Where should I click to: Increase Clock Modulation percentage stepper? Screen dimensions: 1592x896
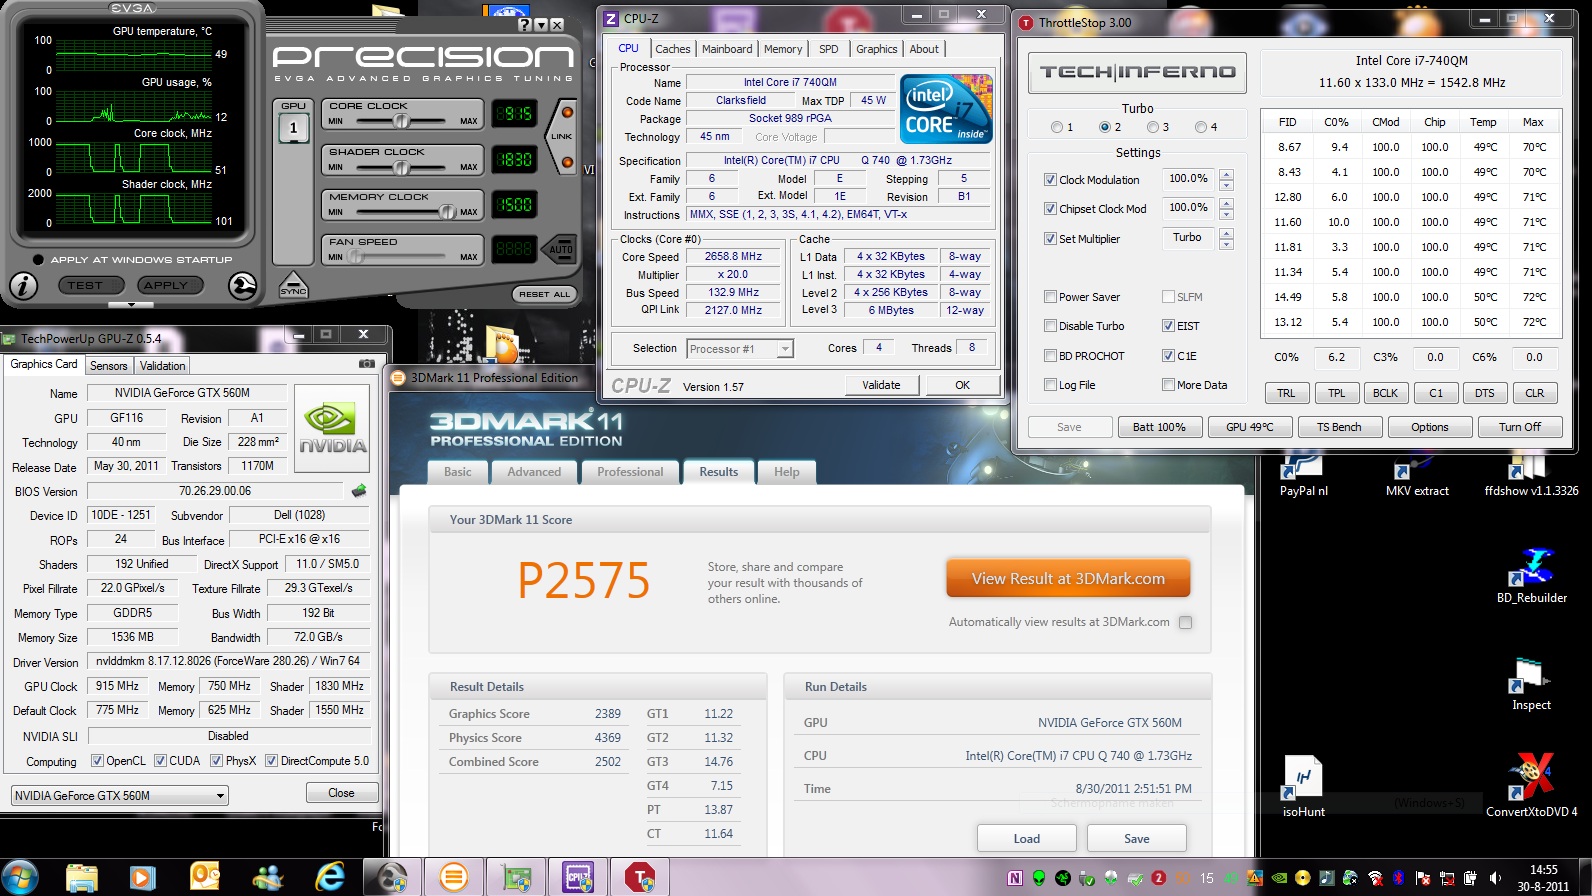[1226, 175]
